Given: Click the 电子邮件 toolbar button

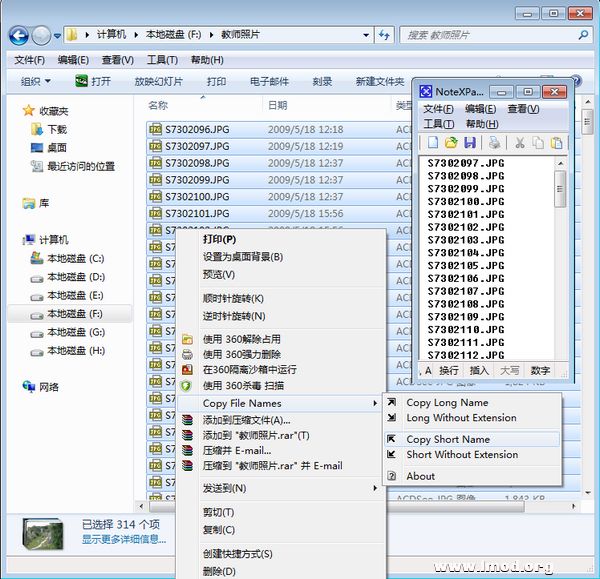Looking at the screenshot, I should (269, 82).
